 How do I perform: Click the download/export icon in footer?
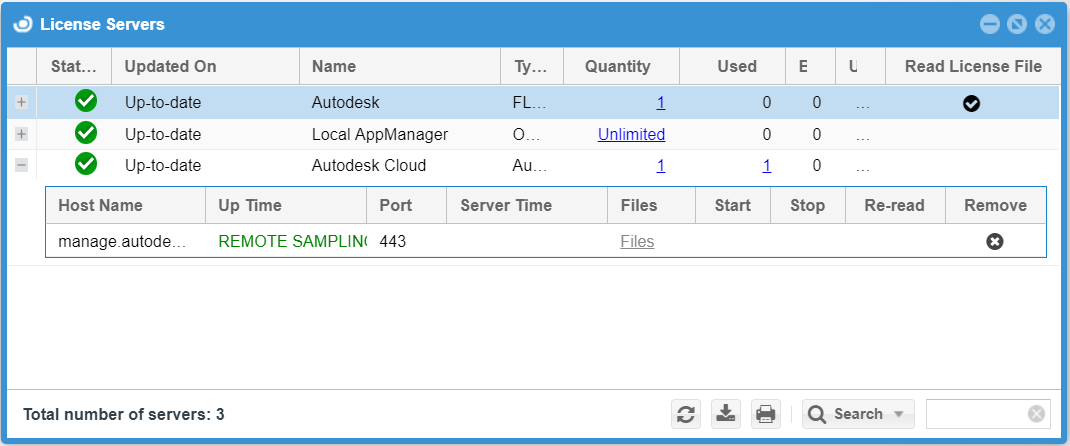point(725,414)
